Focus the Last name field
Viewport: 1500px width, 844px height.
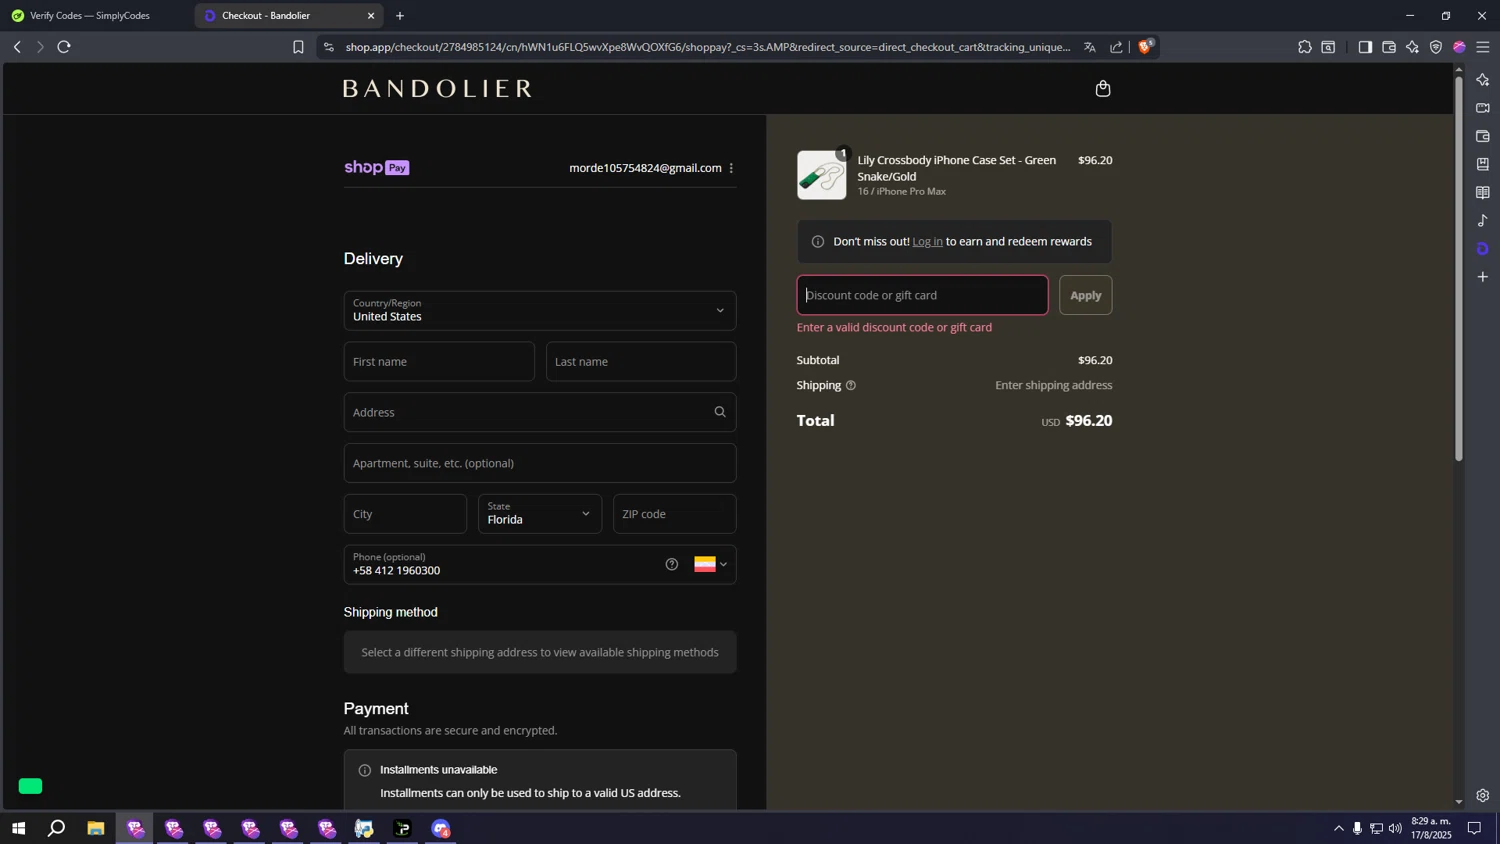[x=641, y=362]
